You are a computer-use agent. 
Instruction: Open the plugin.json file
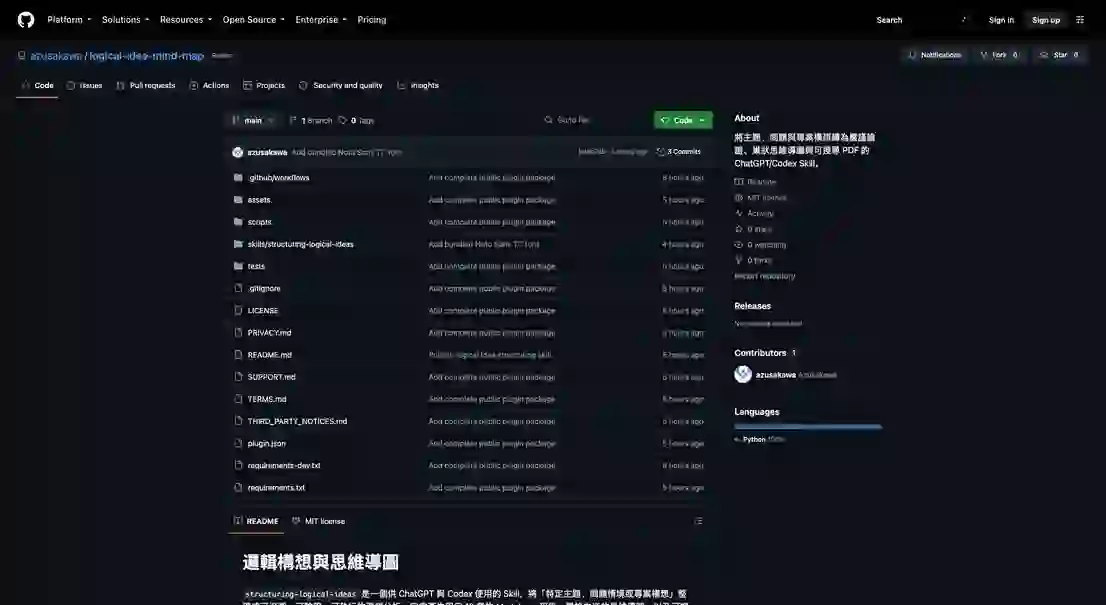pos(267,444)
